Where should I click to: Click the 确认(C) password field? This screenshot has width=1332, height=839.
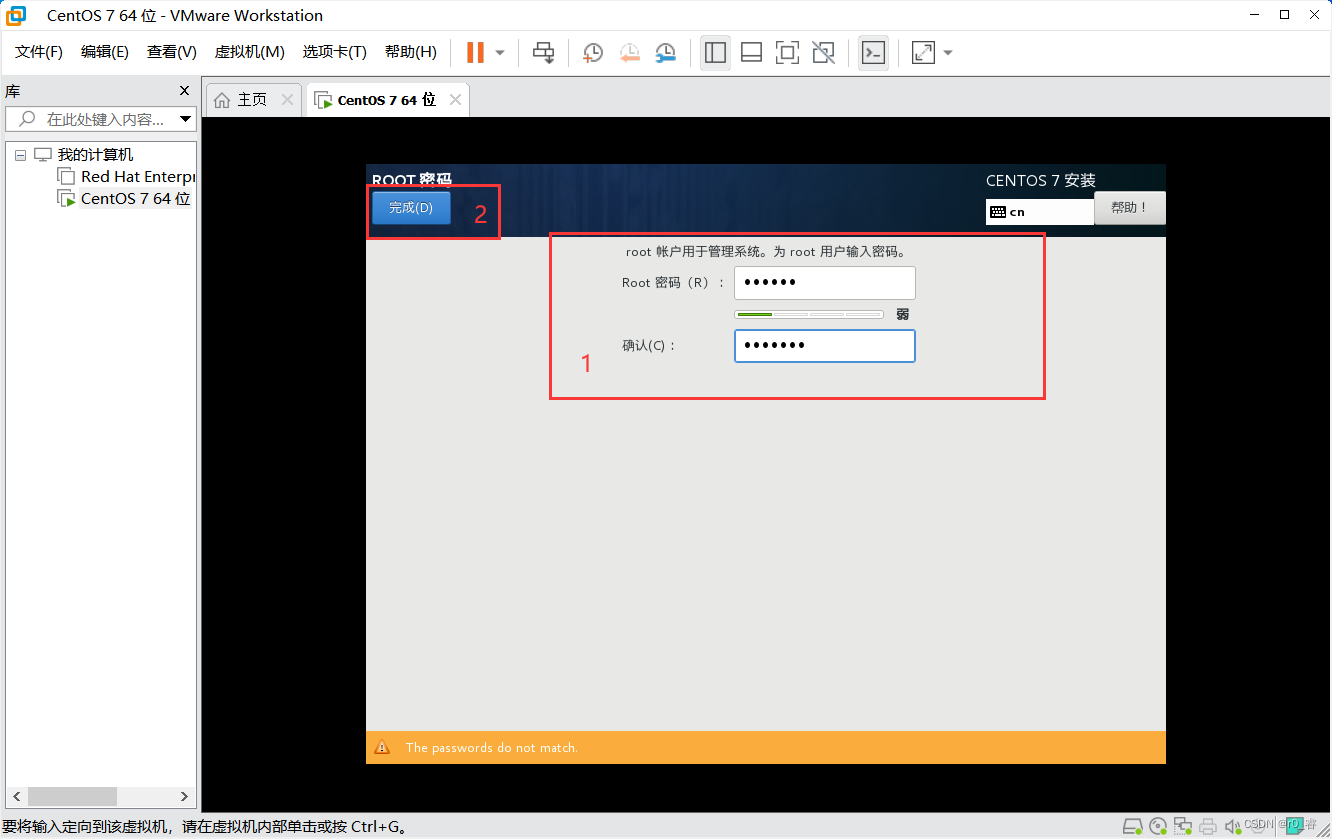[x=825, y=346]
